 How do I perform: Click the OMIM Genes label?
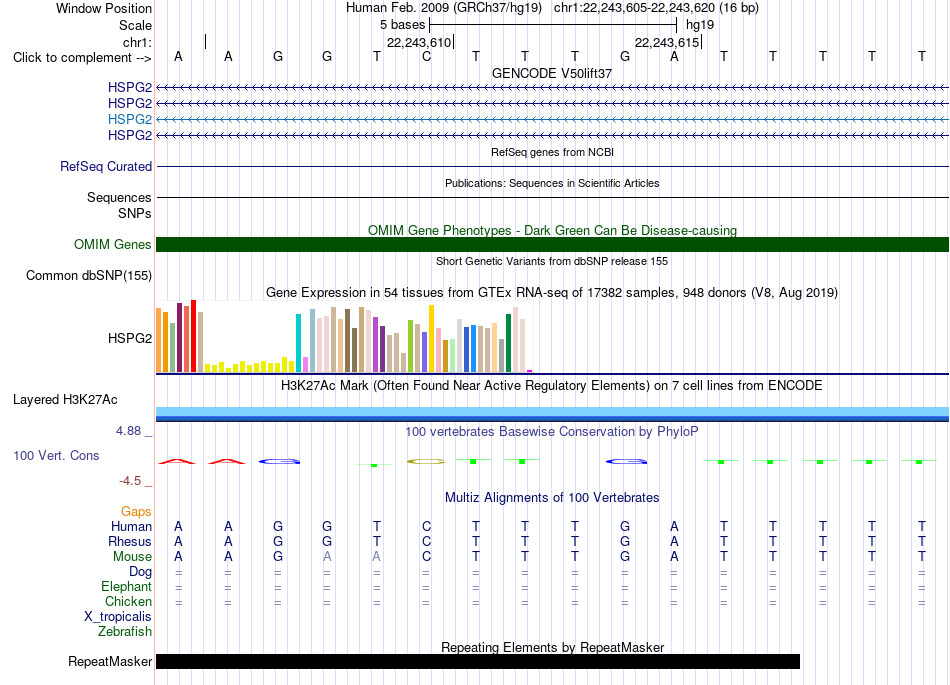[x=112, y=244]
